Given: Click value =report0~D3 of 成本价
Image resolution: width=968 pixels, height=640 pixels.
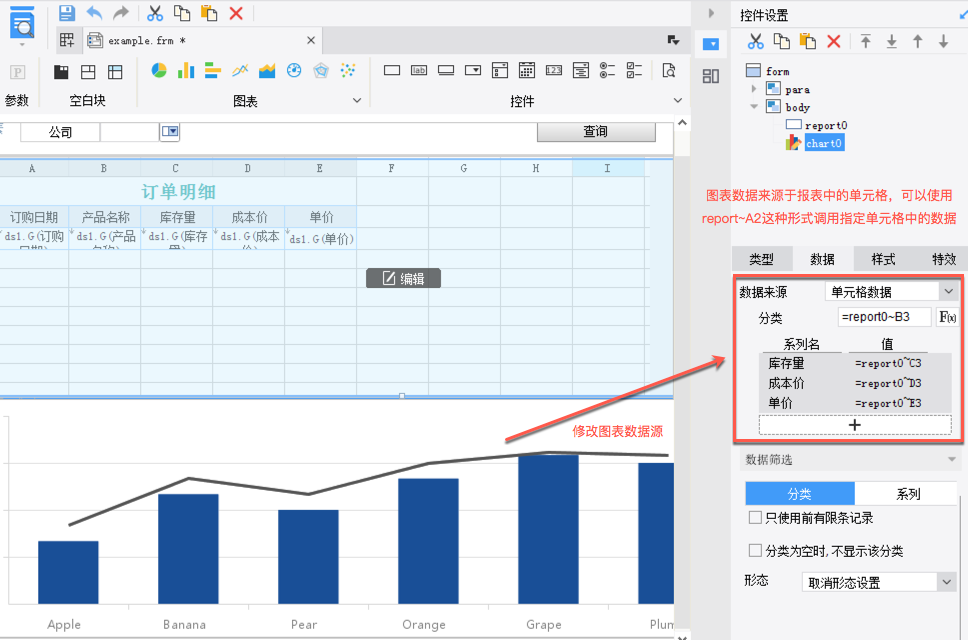Looking at the screenshot, I should 888,383.
